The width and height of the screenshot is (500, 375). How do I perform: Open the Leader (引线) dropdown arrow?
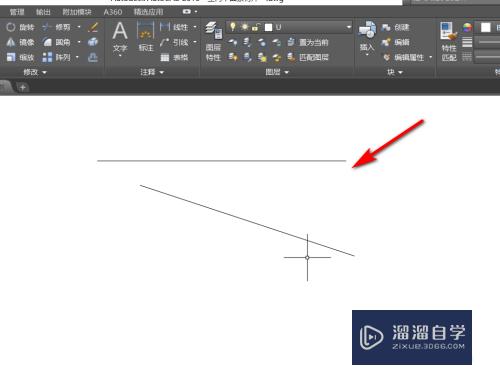point(195,42)
